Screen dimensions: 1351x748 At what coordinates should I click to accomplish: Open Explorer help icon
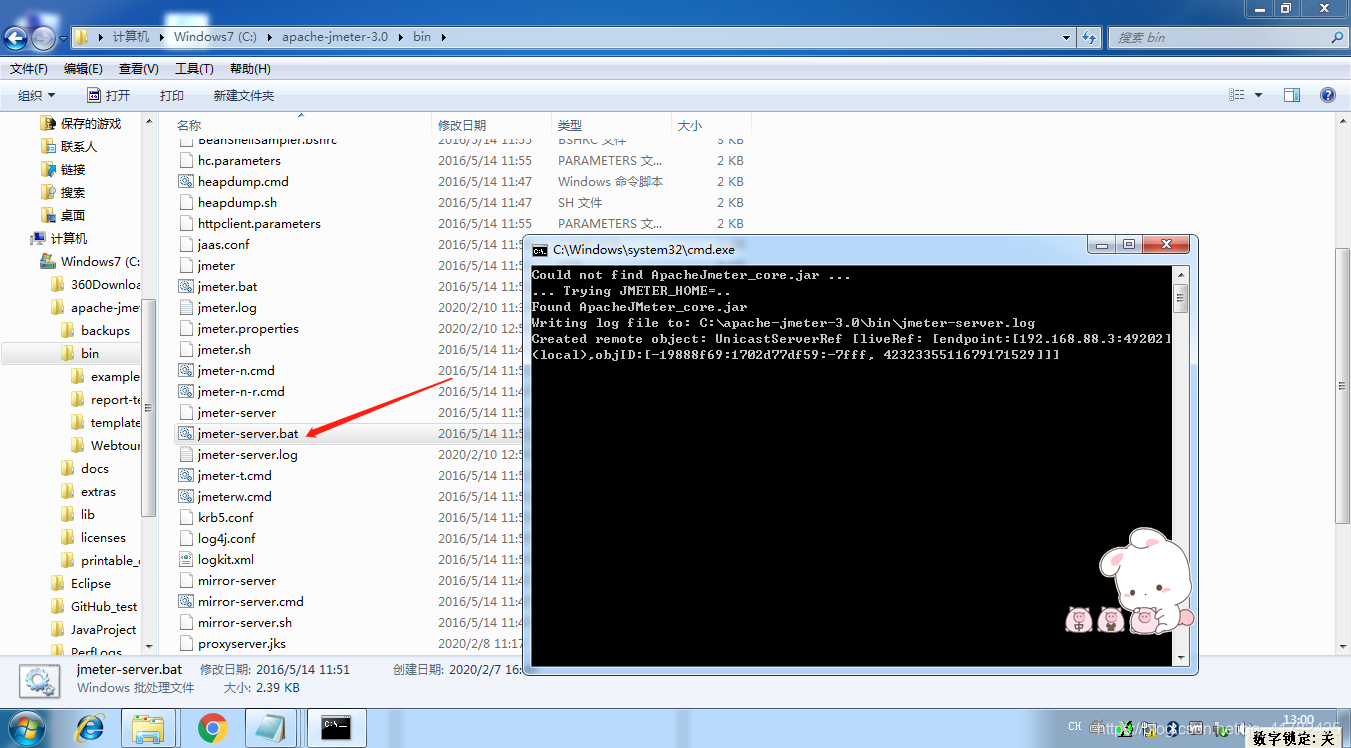click(x=1328, y=95)
